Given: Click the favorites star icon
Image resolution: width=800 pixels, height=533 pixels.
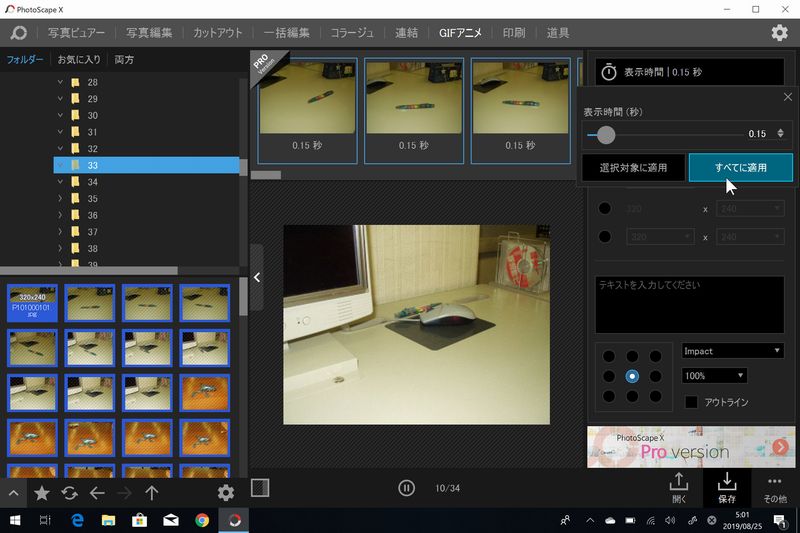Looking at the screenshot, I should pyautogui.click(x=42, y=492).
